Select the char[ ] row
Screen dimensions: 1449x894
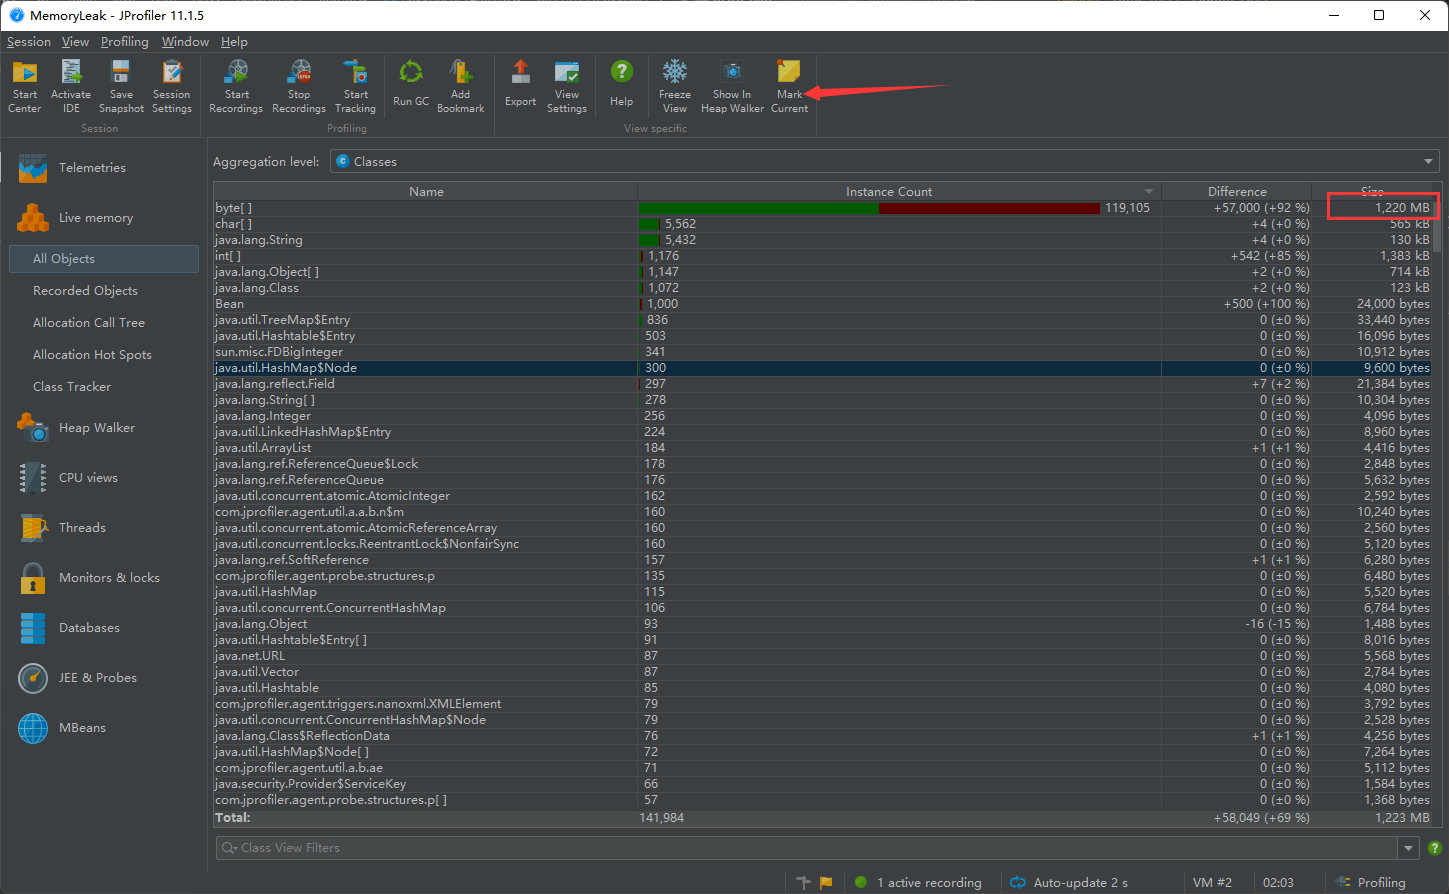pyautogui.click(x=822, y=224)
